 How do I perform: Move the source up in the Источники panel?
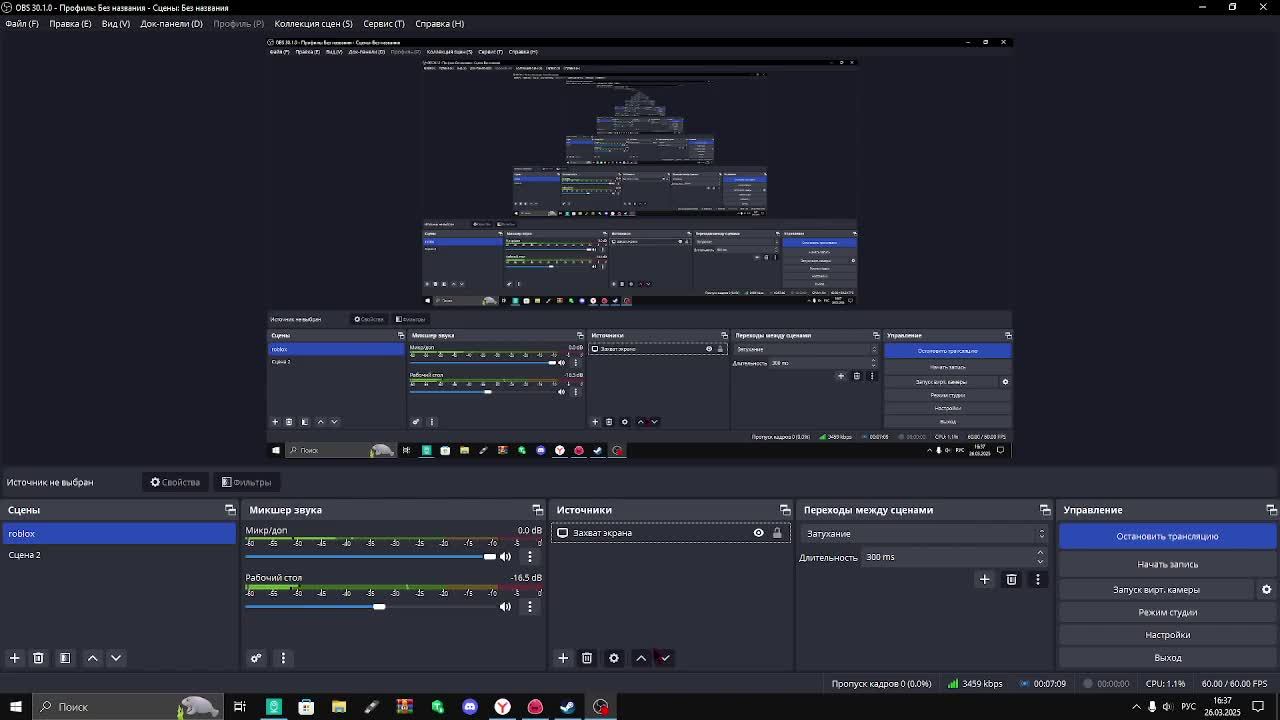coord(641,658)
